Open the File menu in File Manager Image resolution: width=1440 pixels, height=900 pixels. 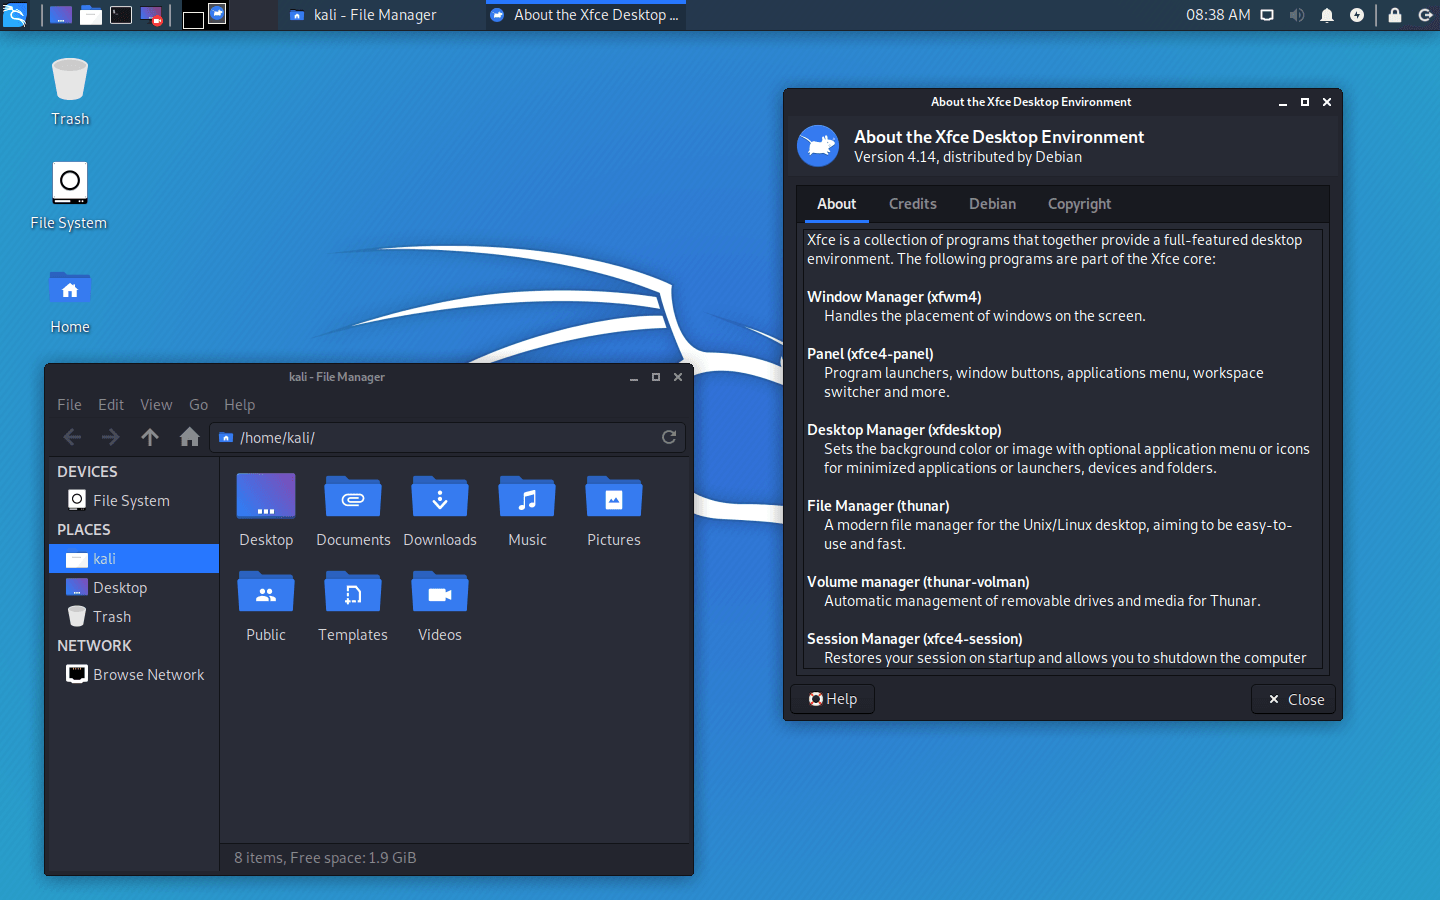69,405
